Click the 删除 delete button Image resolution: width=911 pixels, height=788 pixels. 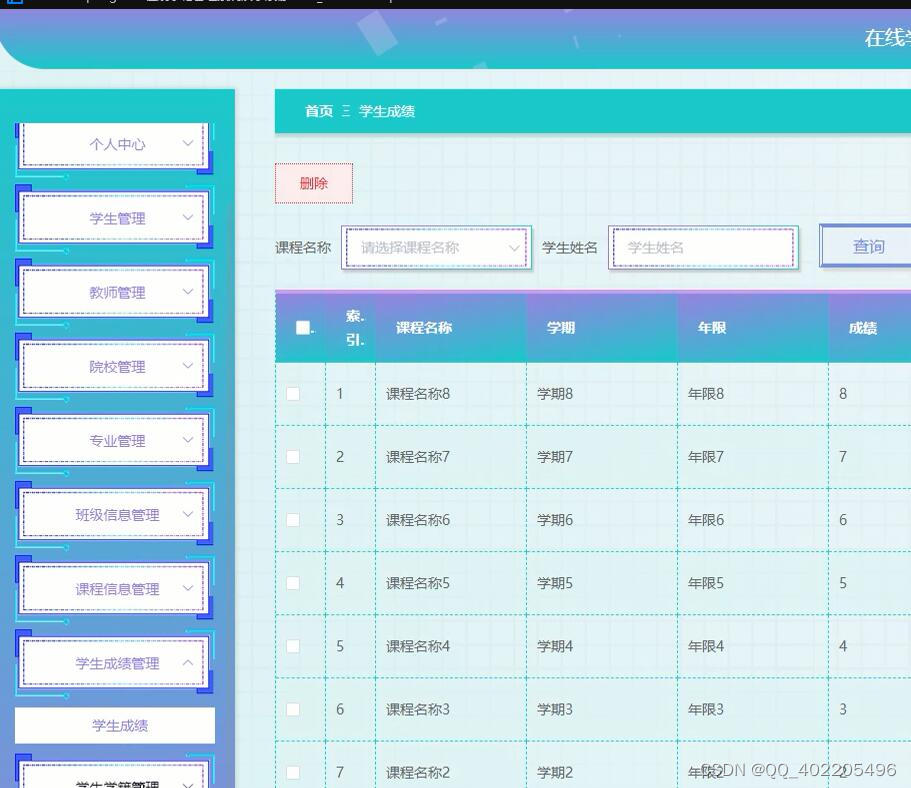point(313,183)
